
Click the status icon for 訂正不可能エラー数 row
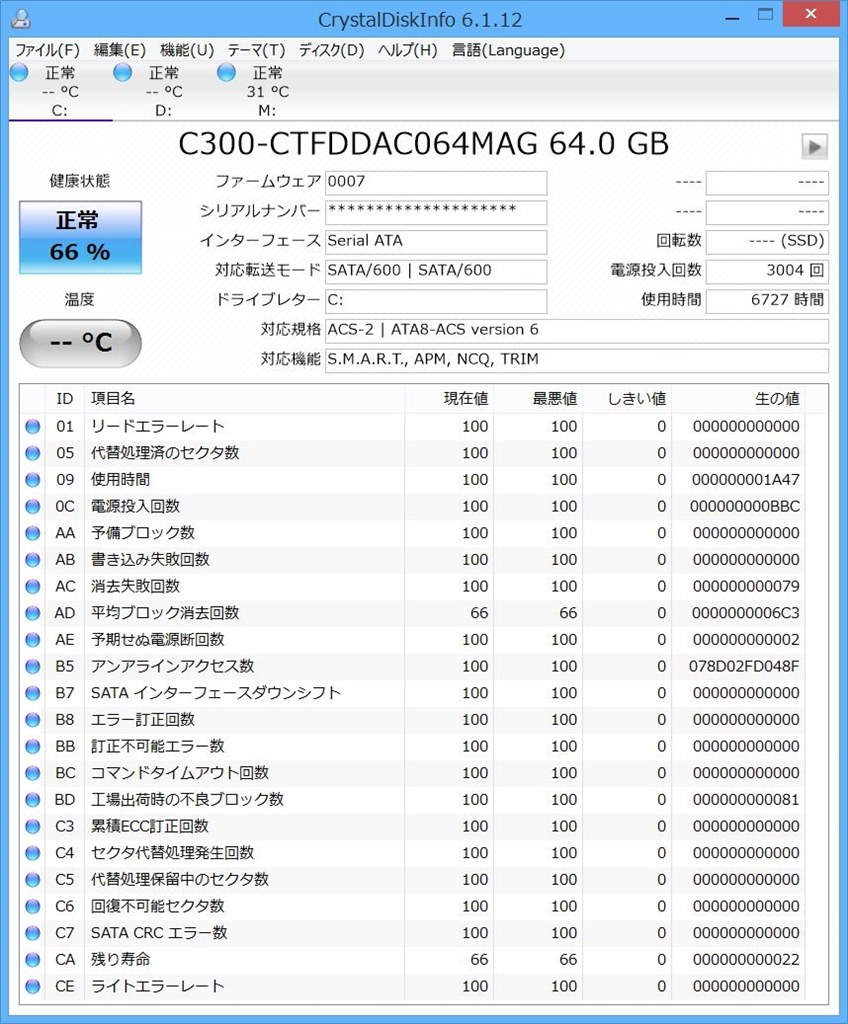pos(33,746)
